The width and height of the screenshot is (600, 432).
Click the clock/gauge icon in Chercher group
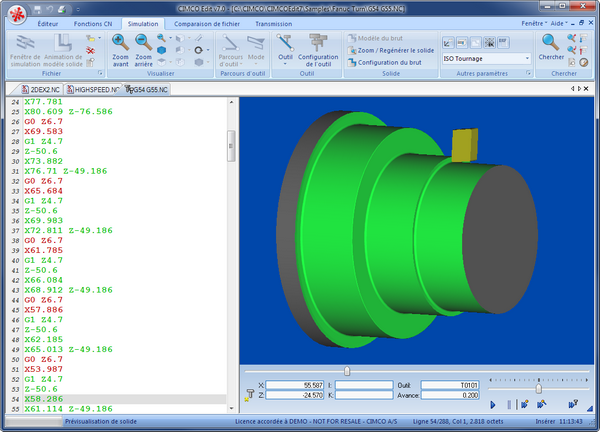coord(584,62)
